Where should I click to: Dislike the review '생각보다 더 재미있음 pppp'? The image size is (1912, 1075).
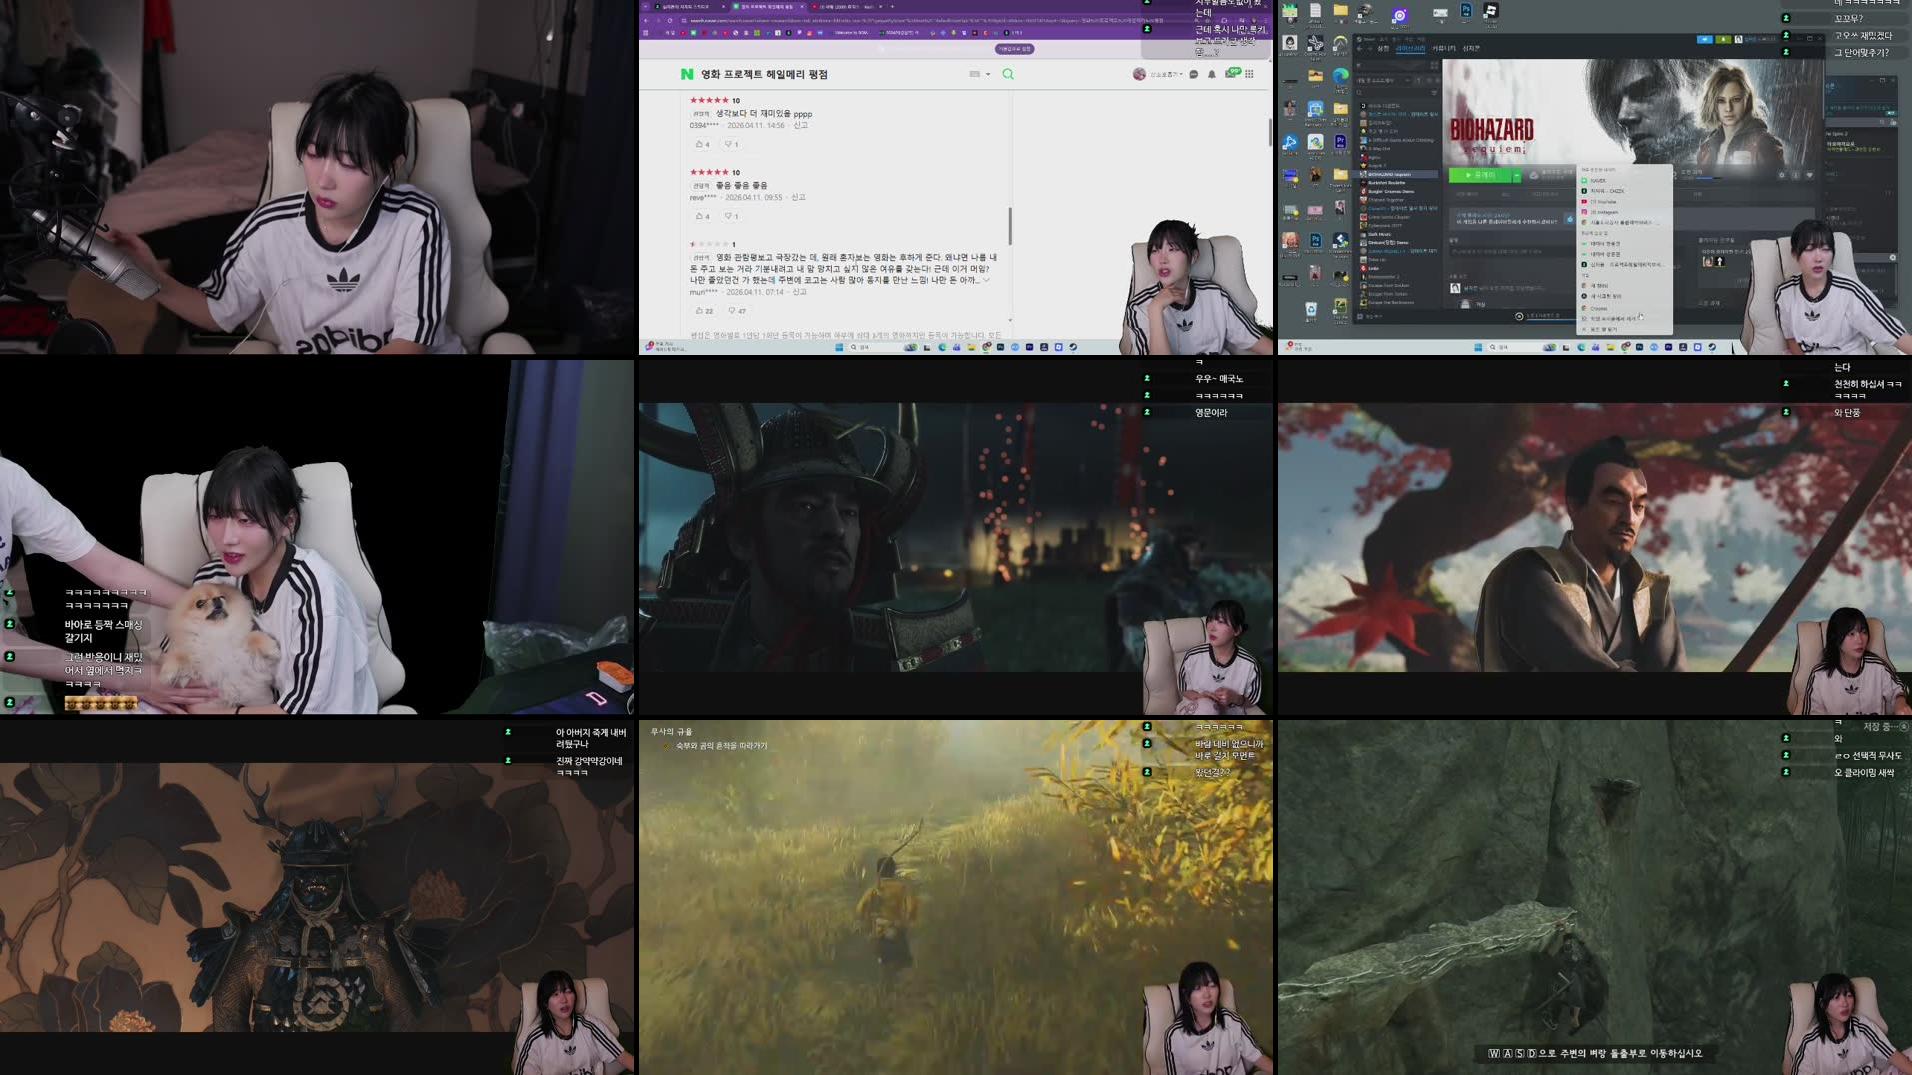tap(731, 144)
